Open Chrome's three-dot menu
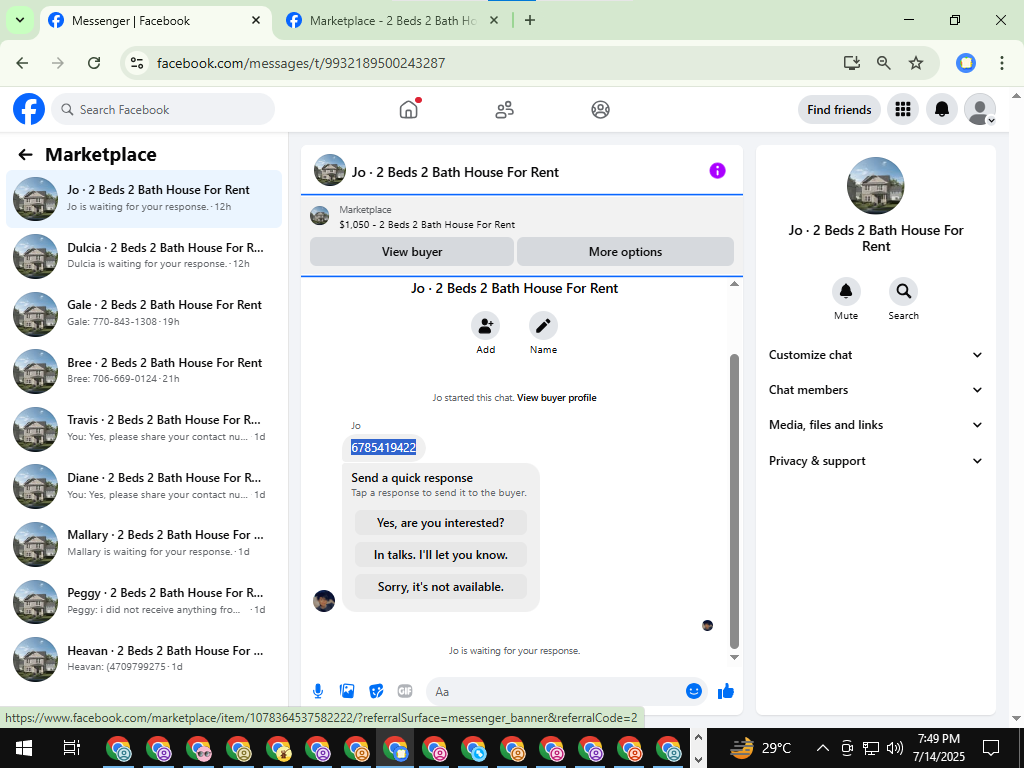This screenshot has height=768, width=1024. pos(1001,63)
